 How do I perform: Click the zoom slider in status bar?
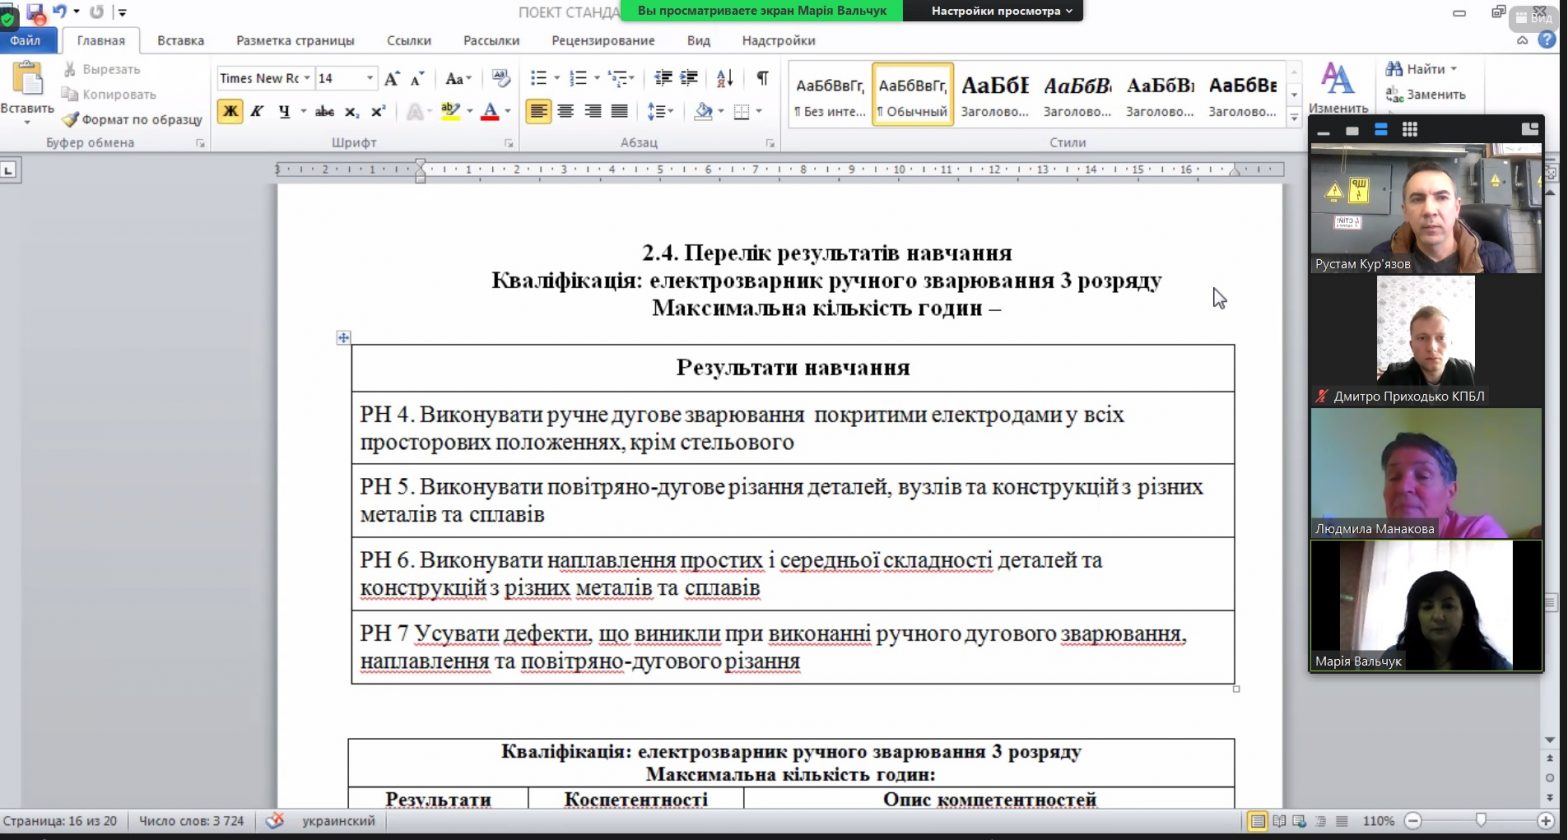1481,821
